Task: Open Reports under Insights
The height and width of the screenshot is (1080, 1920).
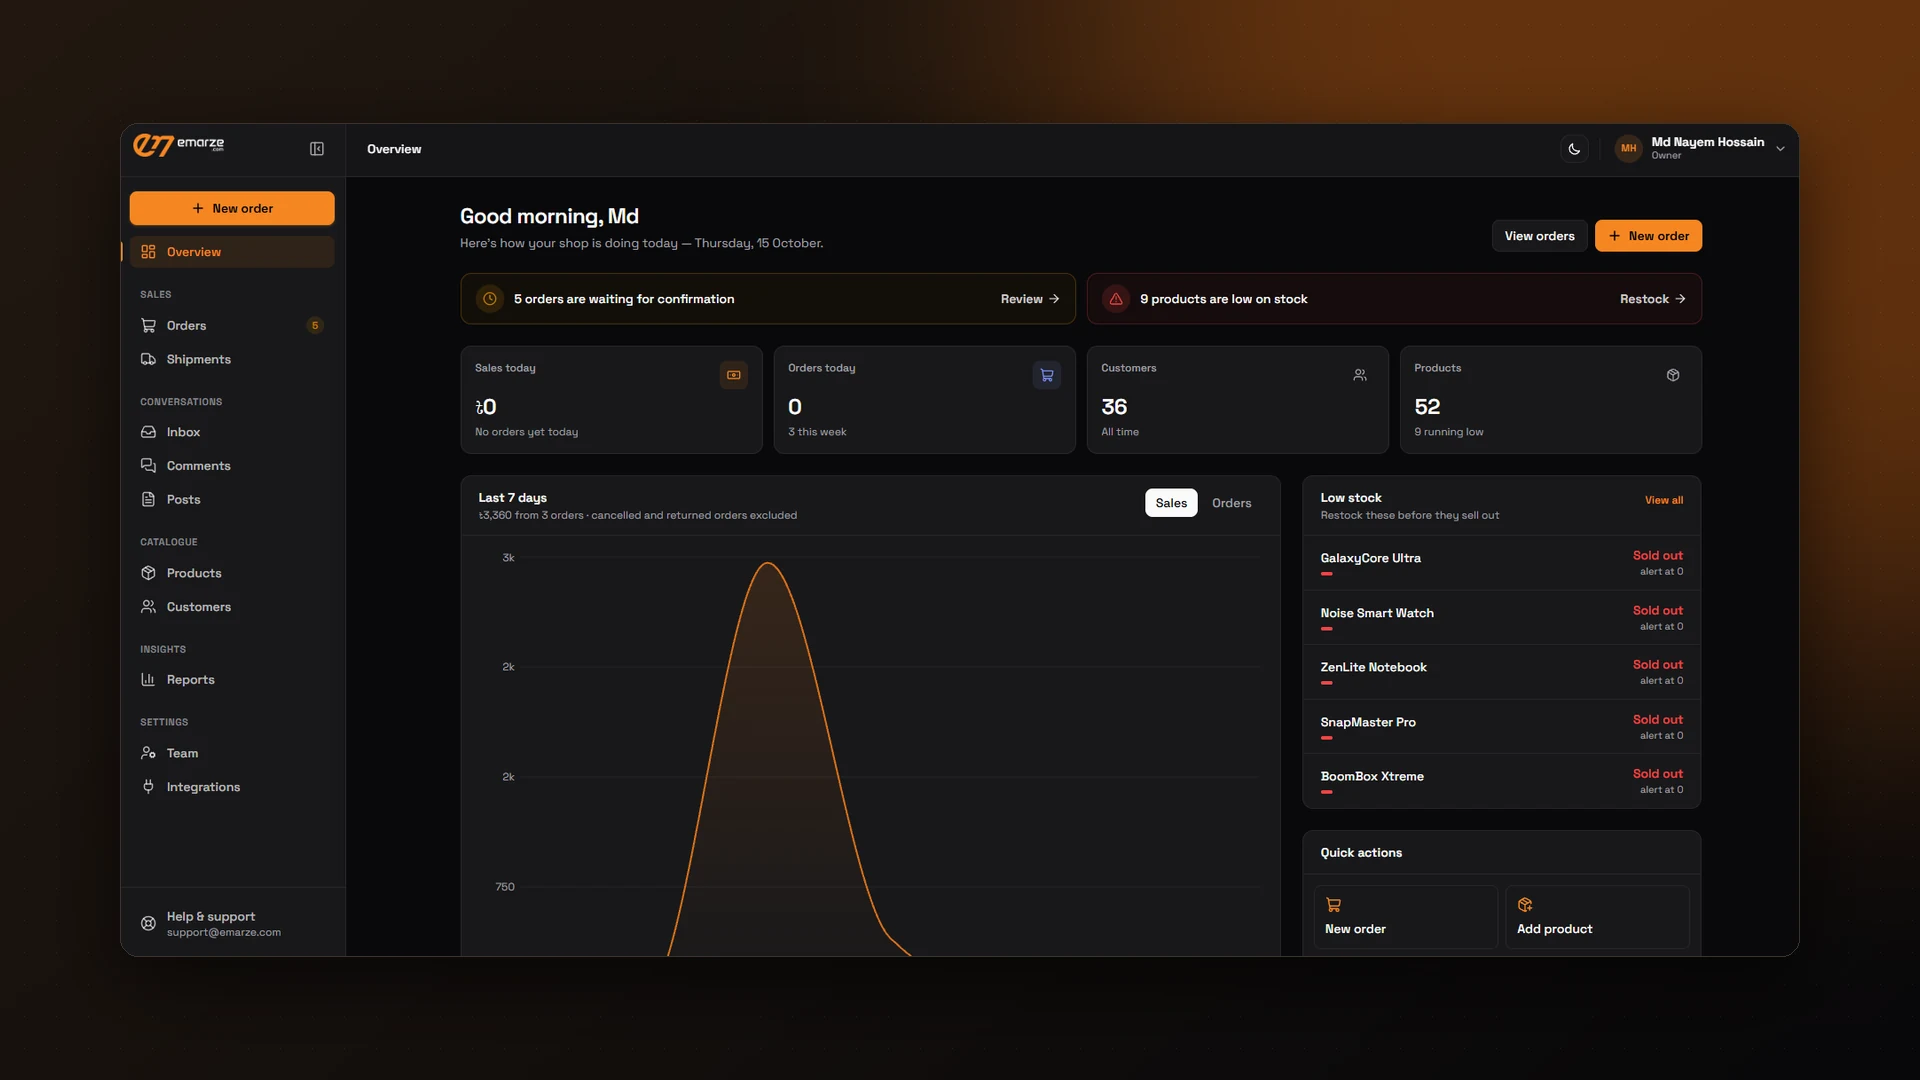Action: (x=232, y=680)
